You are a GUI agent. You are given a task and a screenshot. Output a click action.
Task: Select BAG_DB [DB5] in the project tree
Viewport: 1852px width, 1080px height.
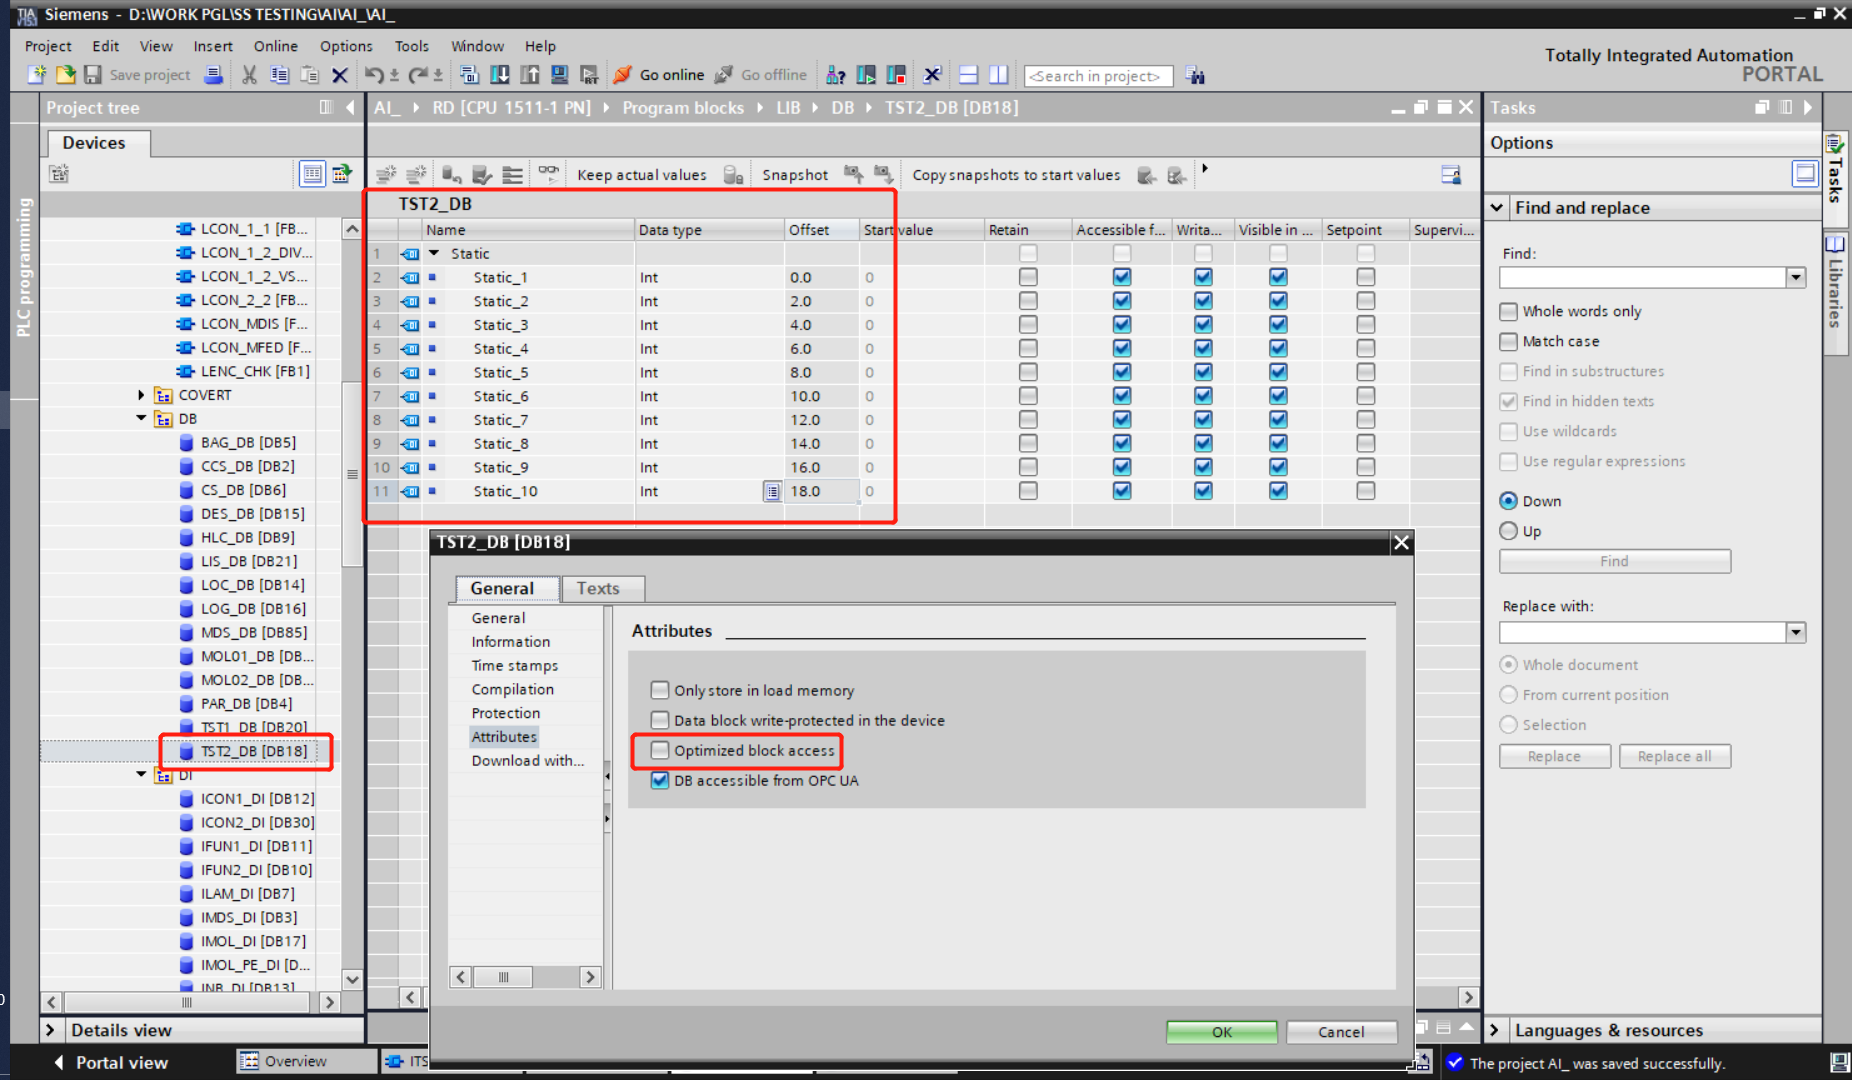point(248,442)
